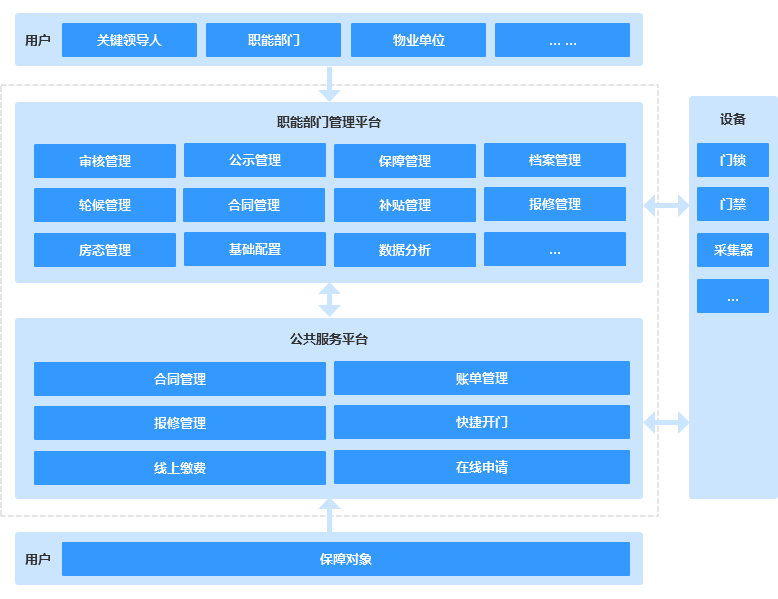The height and width of the screenshot is (599, 778).
Task: Open the 在线申请 service box
Action: click(482, 467)
